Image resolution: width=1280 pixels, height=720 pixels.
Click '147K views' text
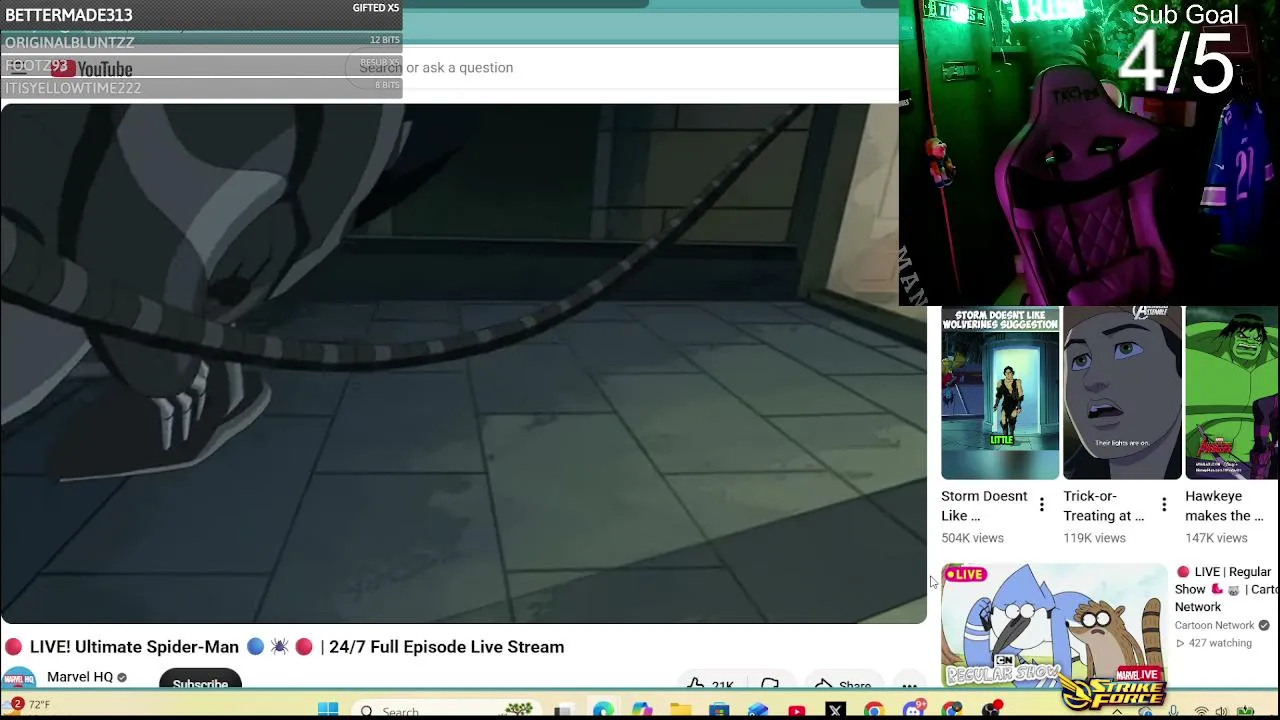[1216, 538]
